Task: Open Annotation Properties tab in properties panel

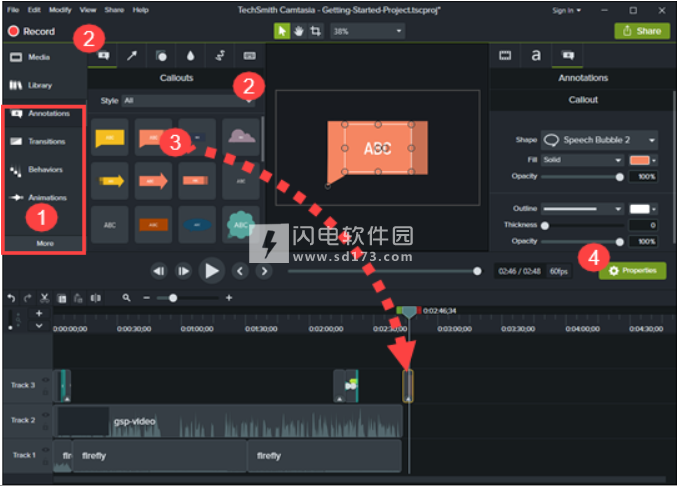Action: point(567,55)
